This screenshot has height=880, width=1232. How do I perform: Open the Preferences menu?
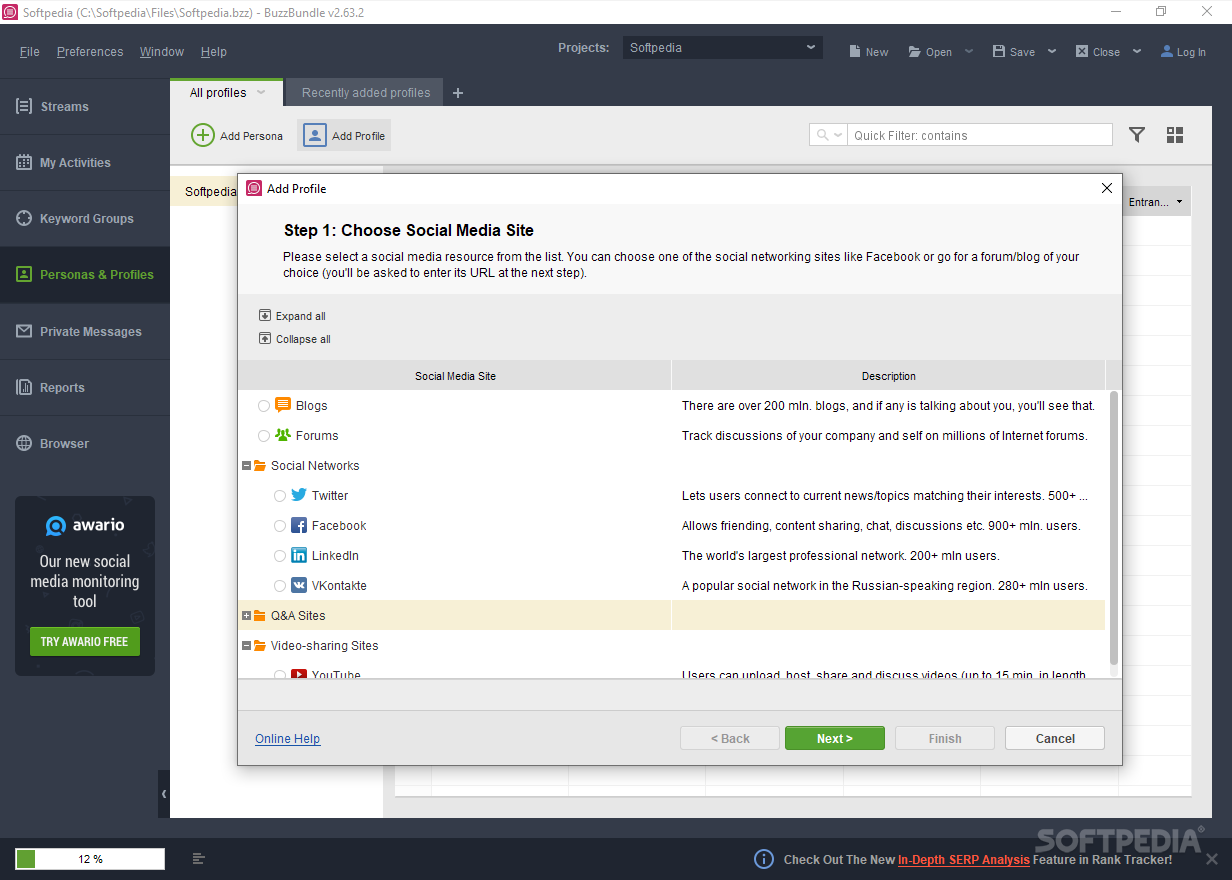pos(89,51)
